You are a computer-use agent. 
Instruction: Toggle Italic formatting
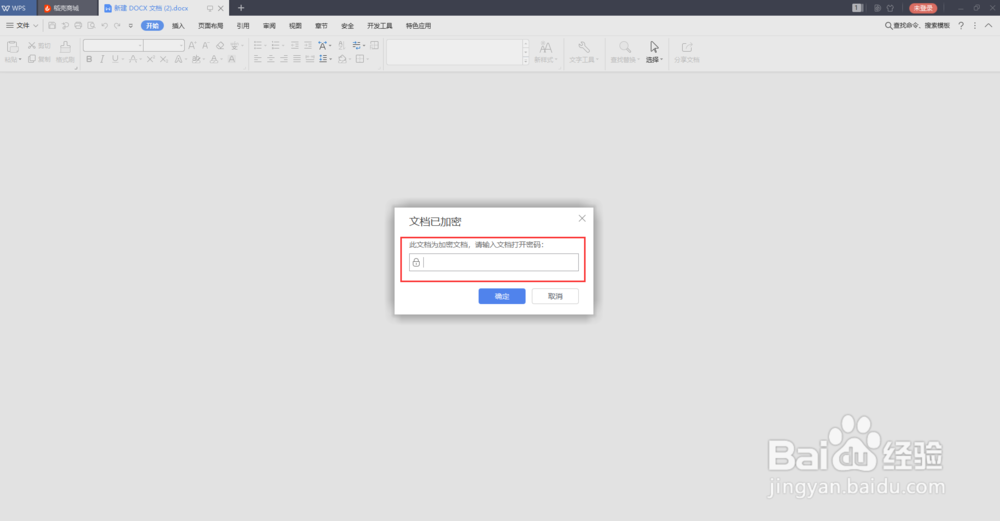point(101,59)
